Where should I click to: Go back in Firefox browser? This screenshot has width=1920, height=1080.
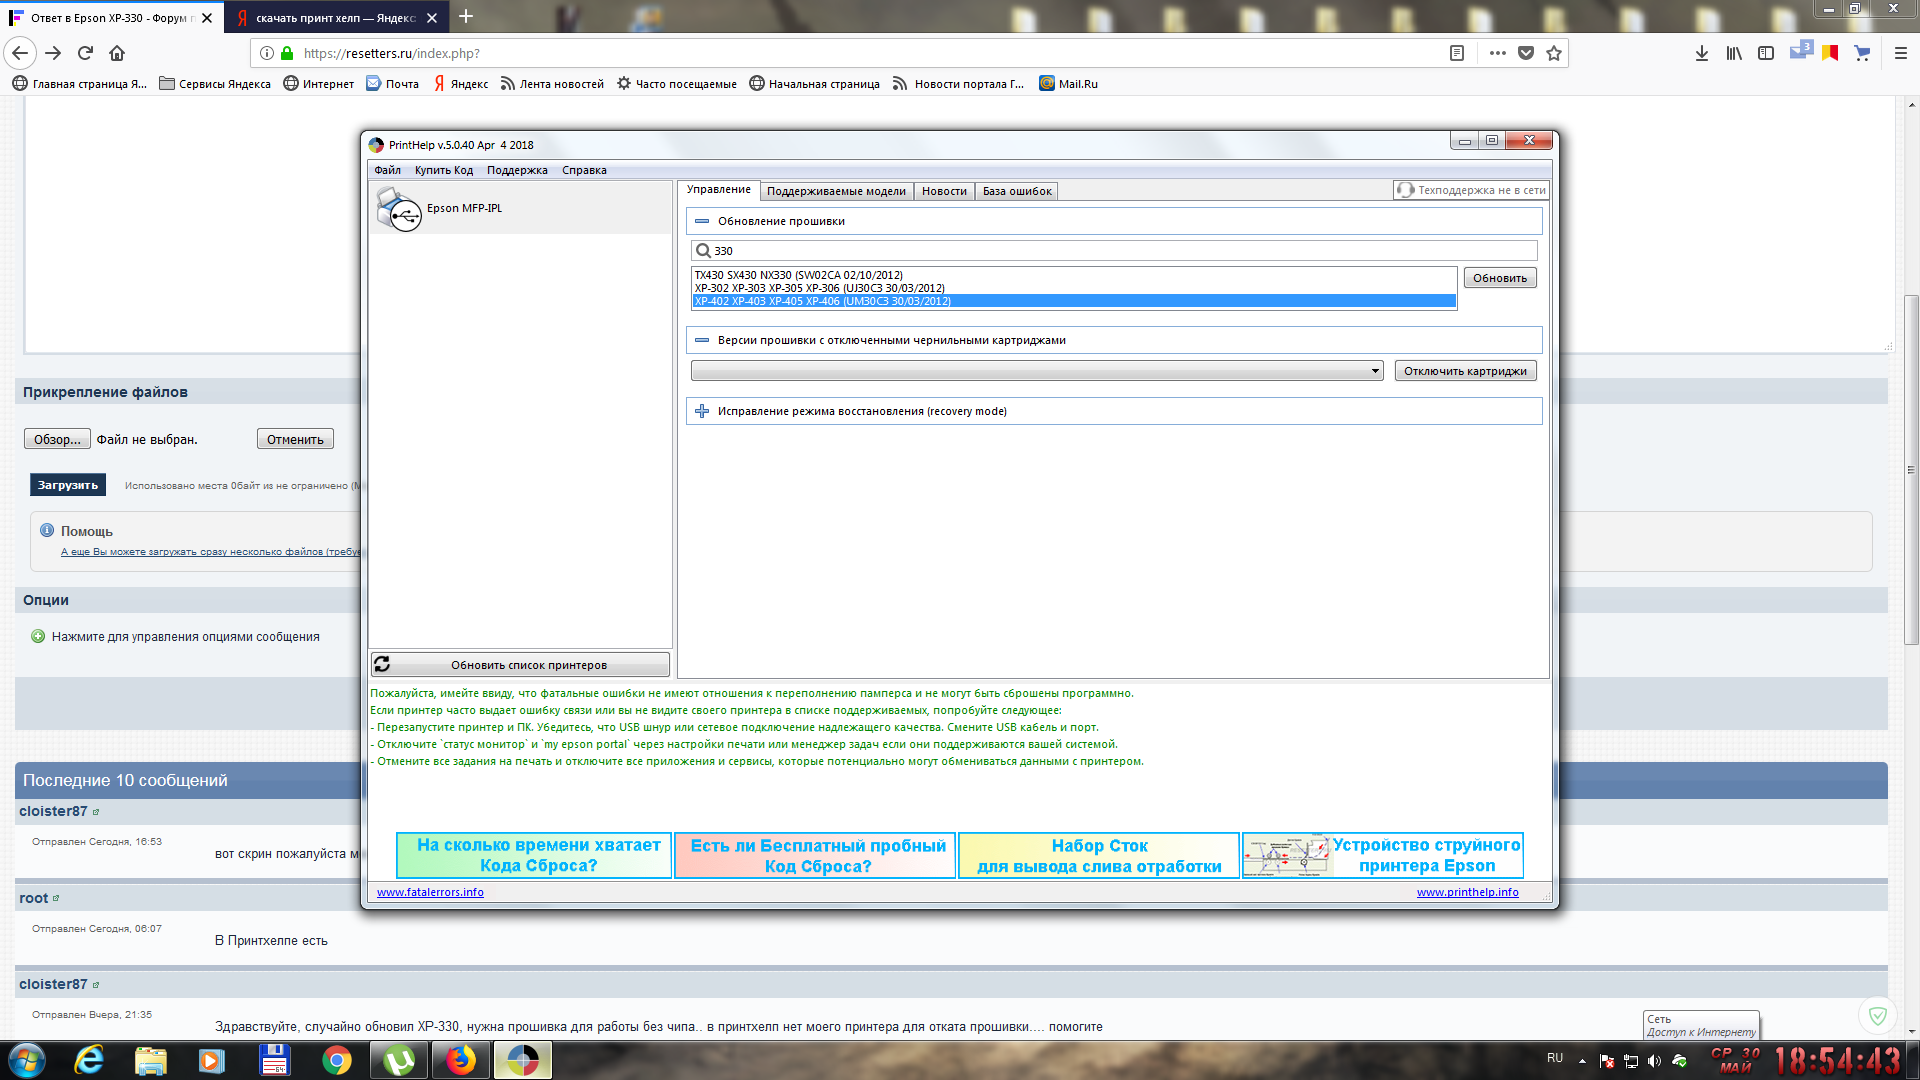(21, 53)
